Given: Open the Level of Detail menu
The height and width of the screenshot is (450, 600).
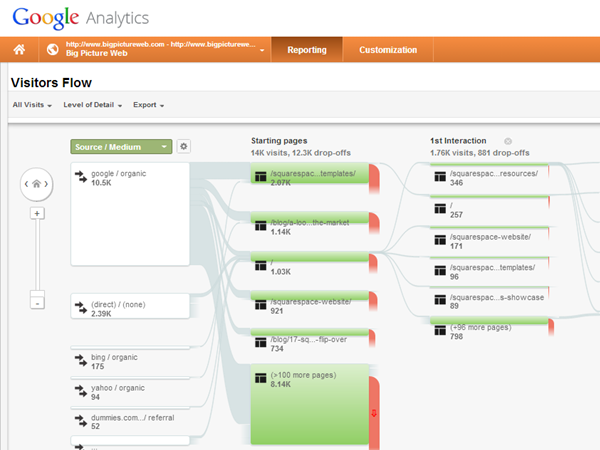Looking at the screenshot, I should click(93, 105).
